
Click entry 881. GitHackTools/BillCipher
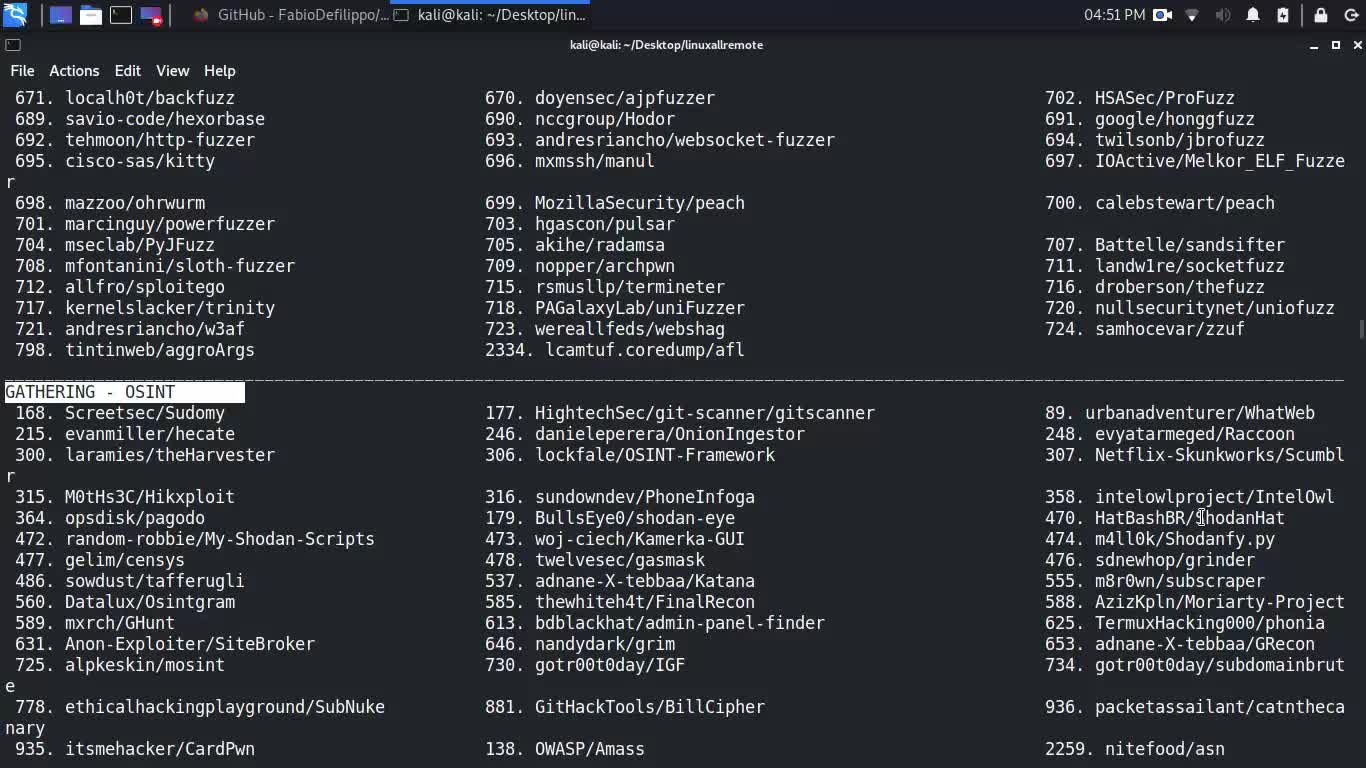[625, 707]
